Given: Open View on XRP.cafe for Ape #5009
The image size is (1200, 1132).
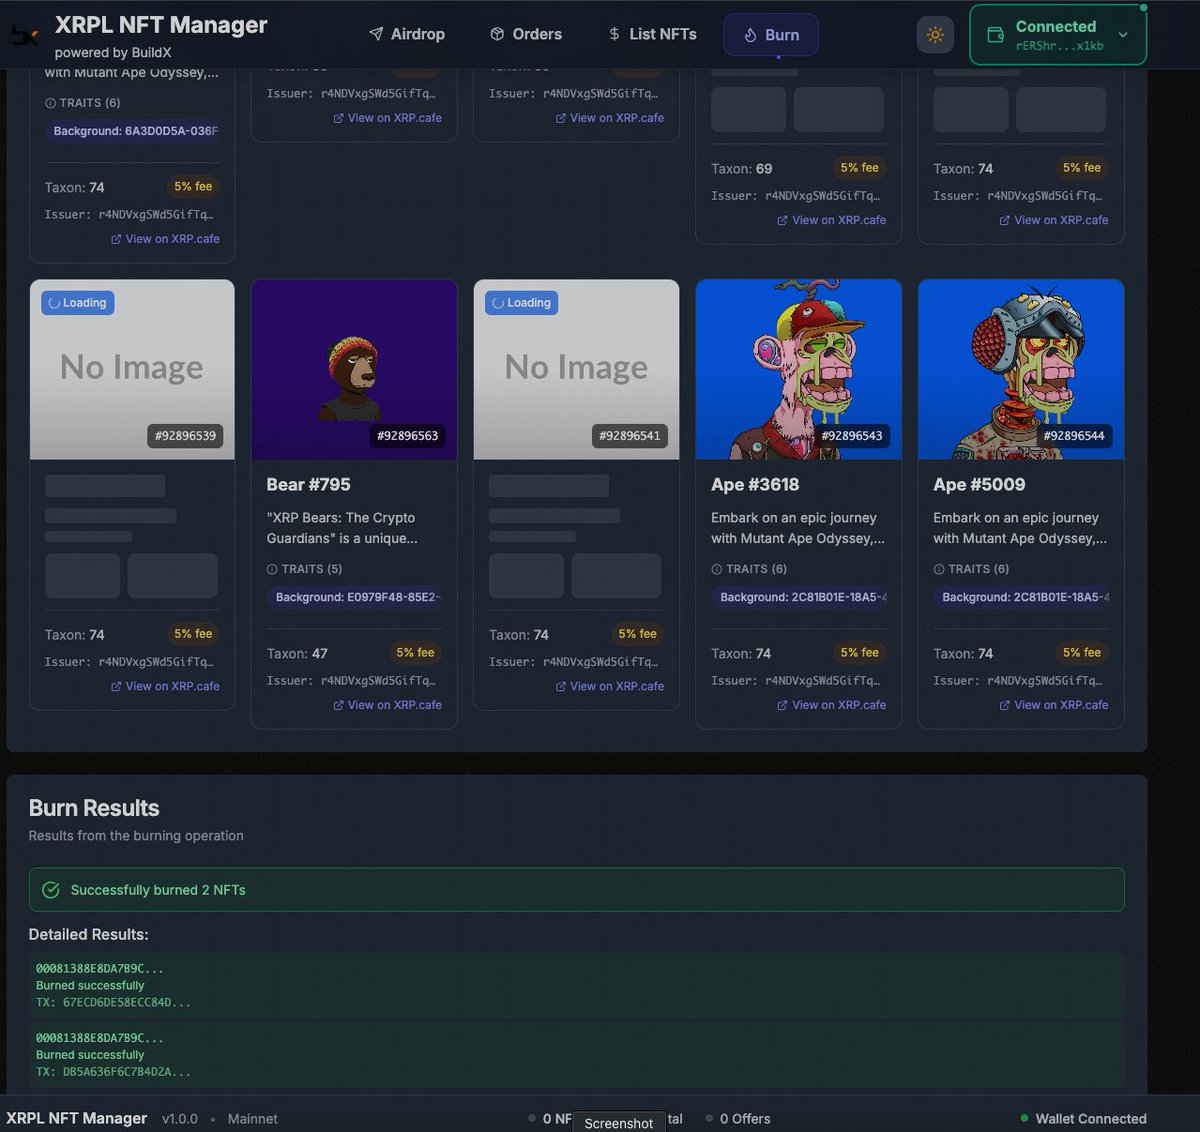Looking at the screenshot, I should [1053, 705].
